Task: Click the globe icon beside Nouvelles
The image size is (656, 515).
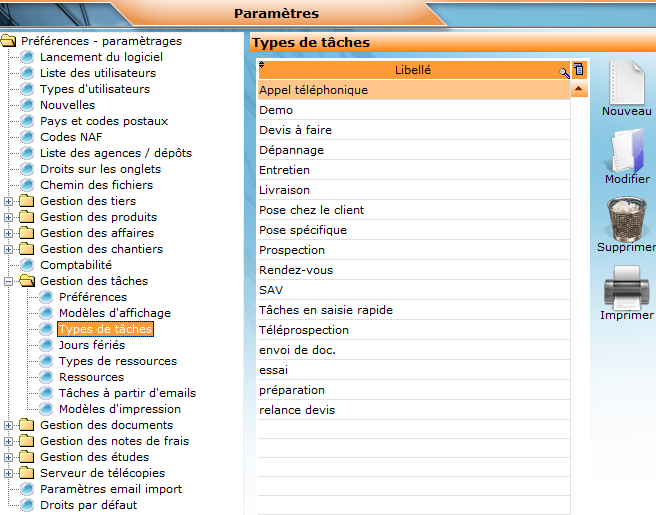Action: click(x=27, y=105)
